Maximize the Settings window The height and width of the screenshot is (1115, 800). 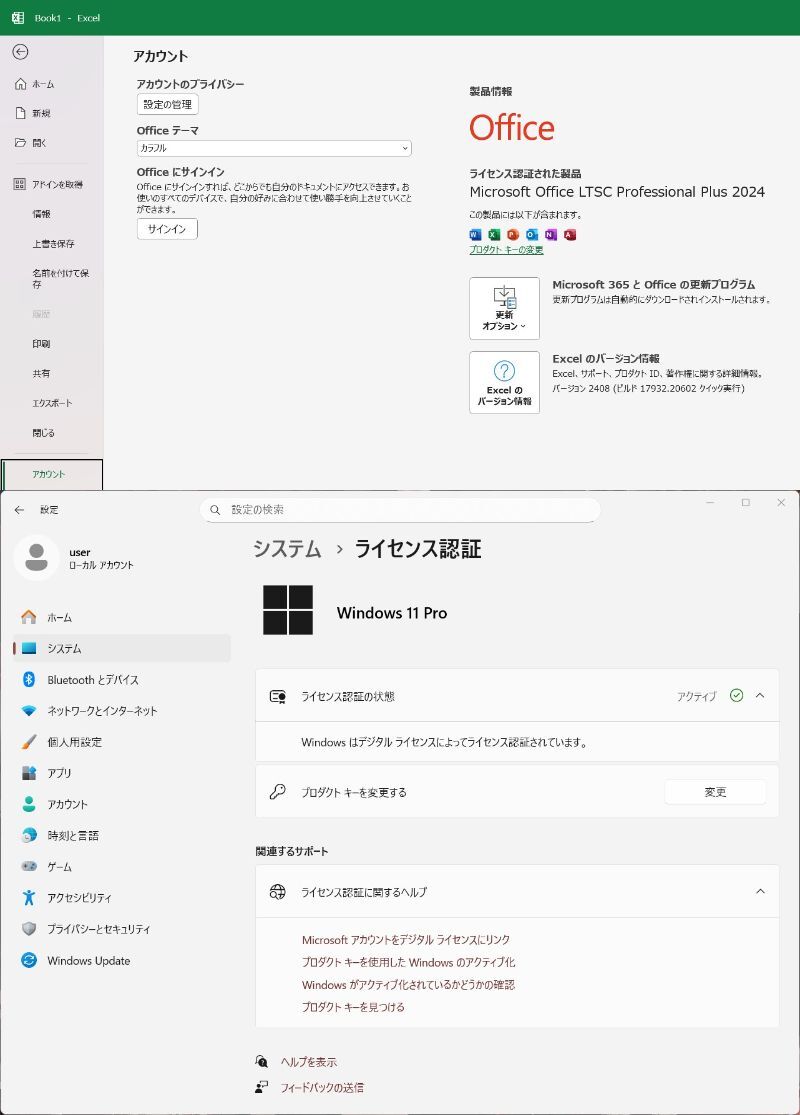[745, 502]
